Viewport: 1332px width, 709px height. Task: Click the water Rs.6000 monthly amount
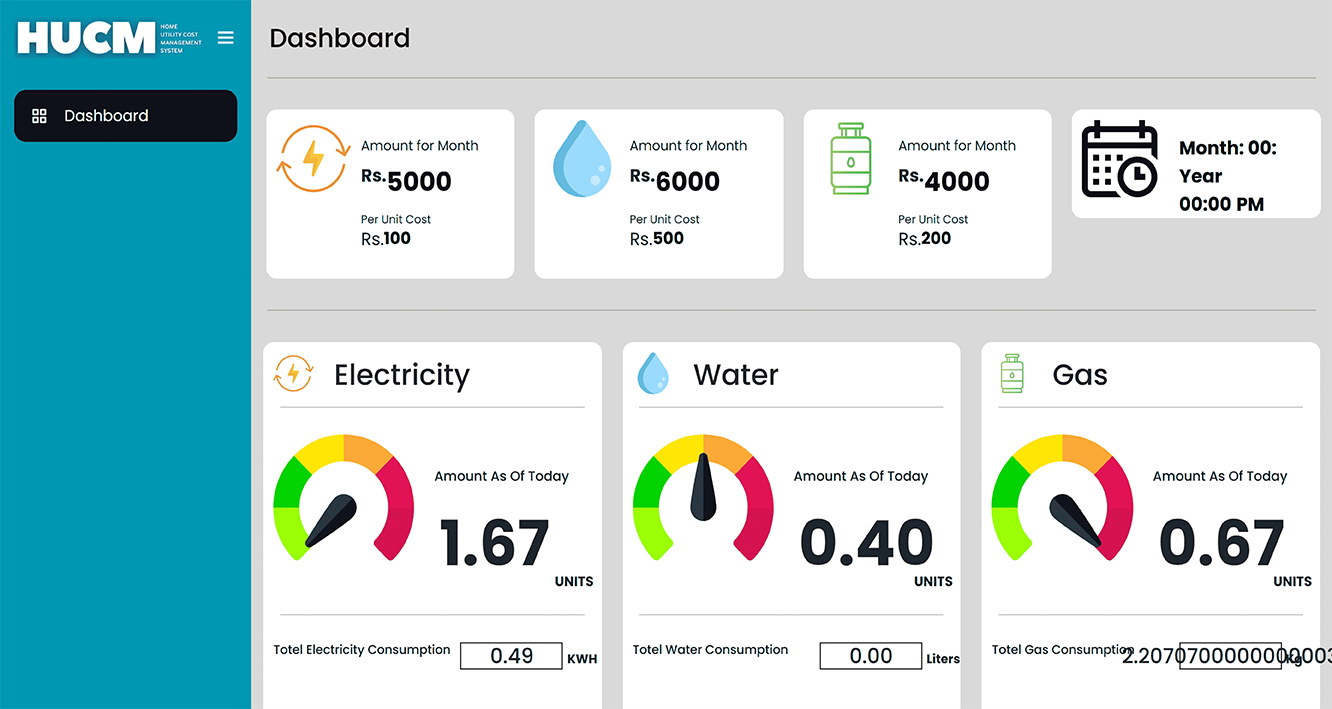click(x=675, y=181)
